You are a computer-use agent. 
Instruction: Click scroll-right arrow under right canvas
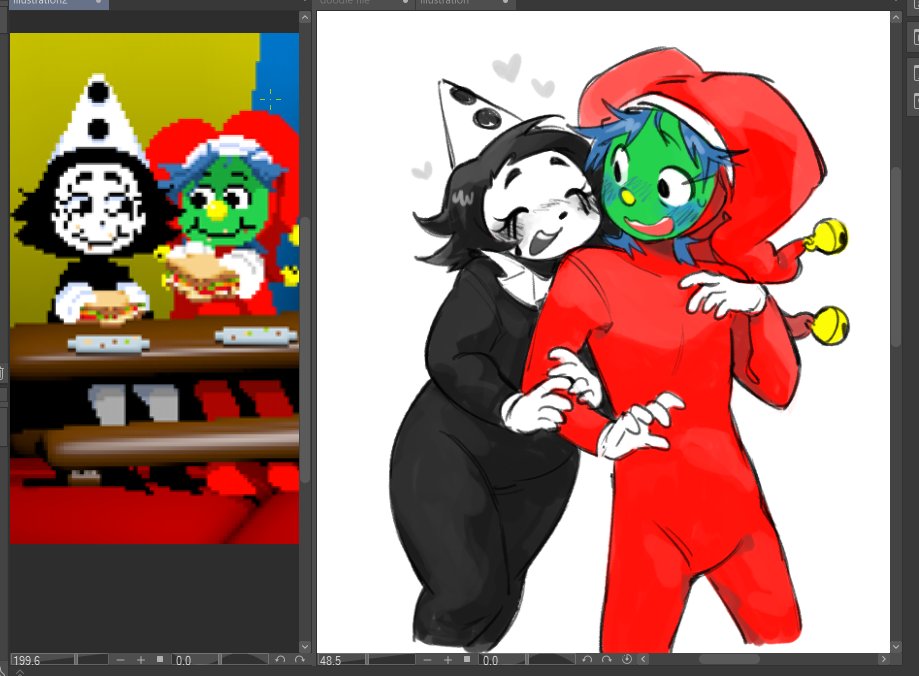883,660
